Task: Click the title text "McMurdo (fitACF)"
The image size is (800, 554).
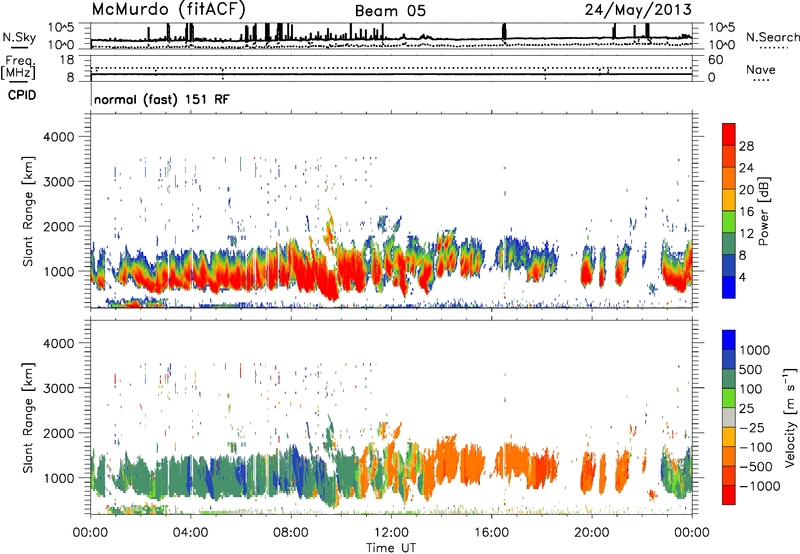Action: click(x=168, y=10)
